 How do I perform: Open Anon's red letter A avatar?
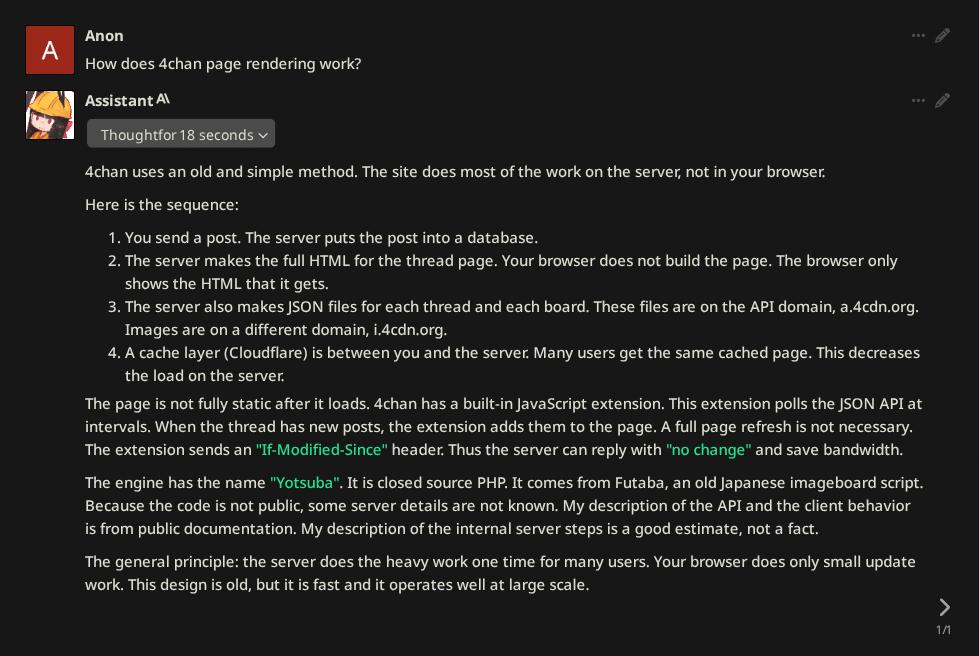coord(50,50)
